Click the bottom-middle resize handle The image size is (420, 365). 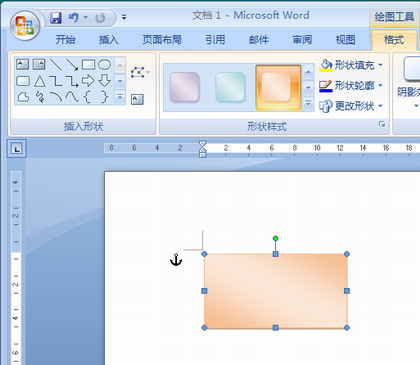(x=275, y=328)
